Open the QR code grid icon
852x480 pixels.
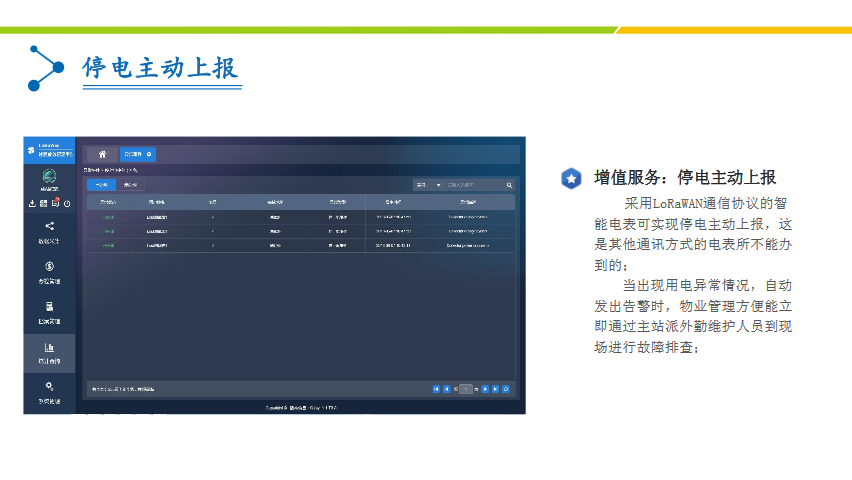pos(44,203)
